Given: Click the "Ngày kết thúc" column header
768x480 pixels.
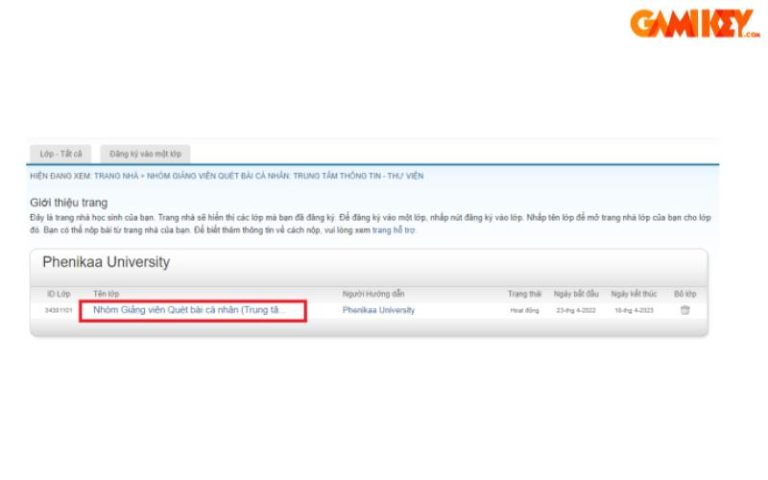Looking at the screenshot, I should (x=634, y=294).
